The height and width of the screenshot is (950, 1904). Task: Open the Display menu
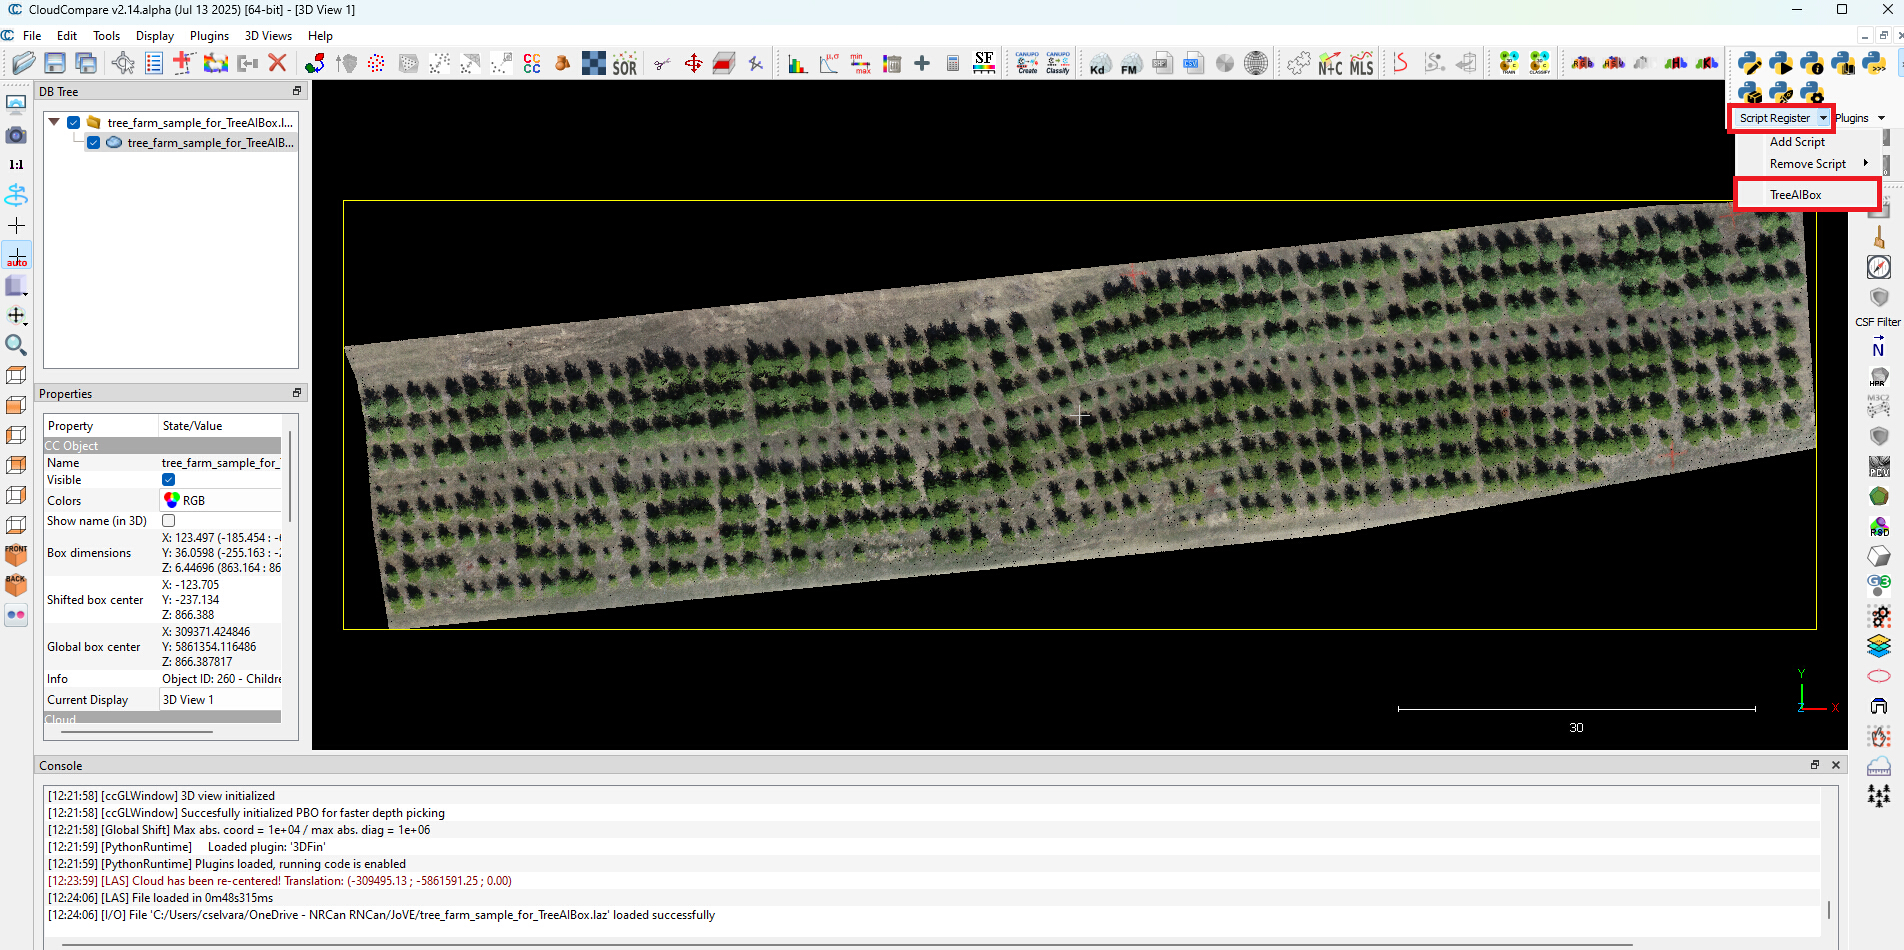point(155,36)
